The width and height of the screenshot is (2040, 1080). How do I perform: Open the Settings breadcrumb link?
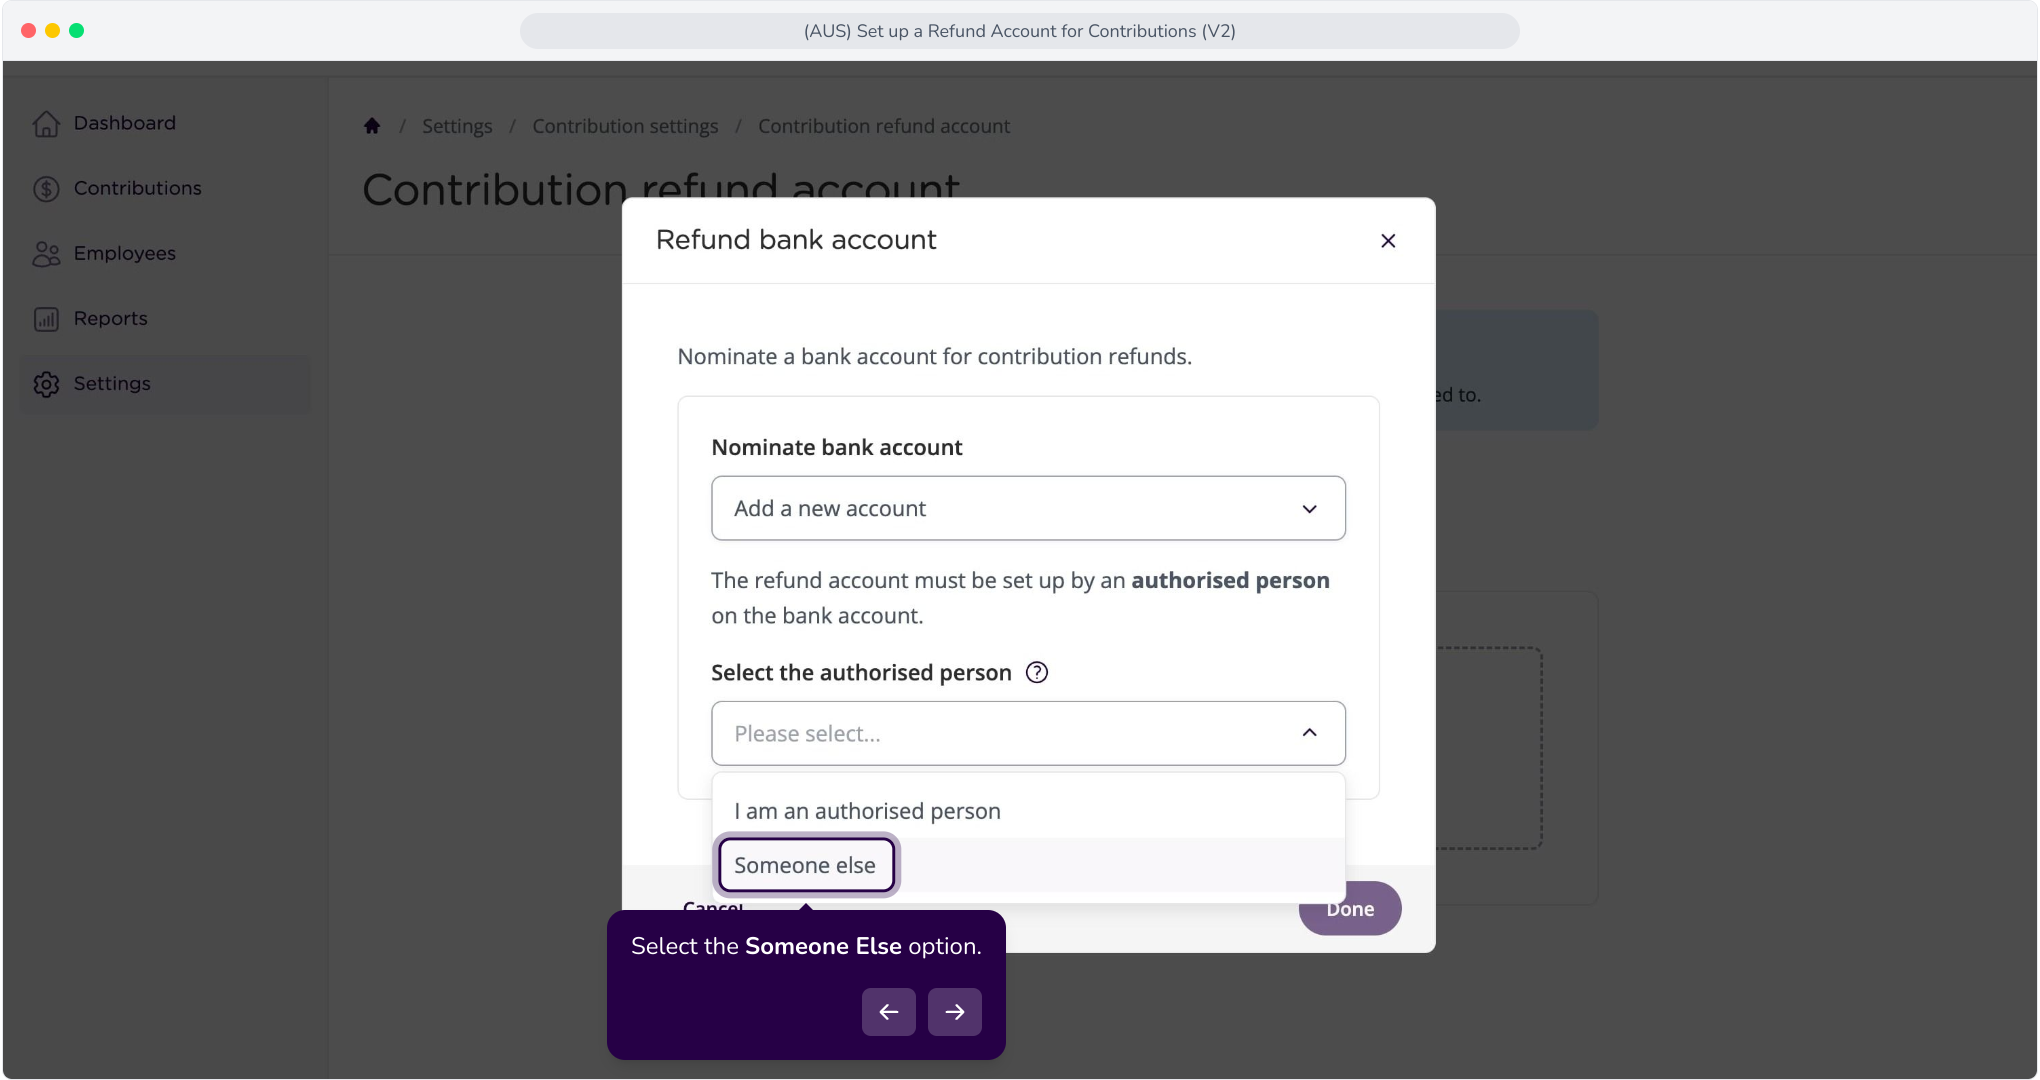coord(457,126)
